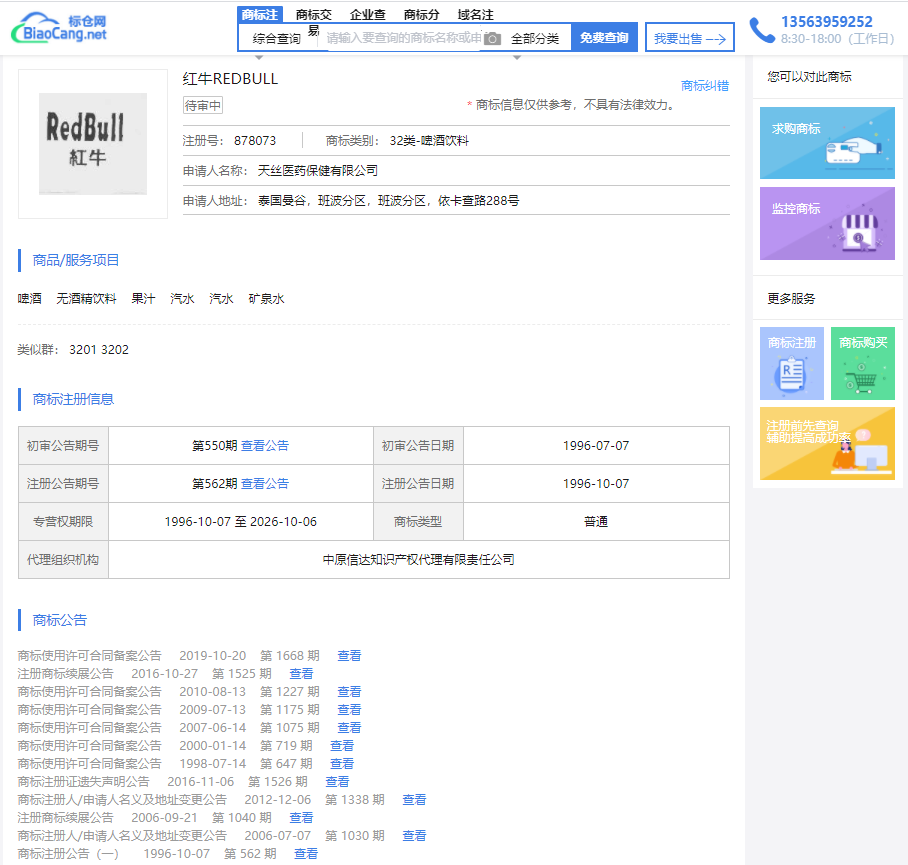Click the 1996-07-07 preliminary announcement date cell
Viewport: 908px width, 865px height.
596,446
